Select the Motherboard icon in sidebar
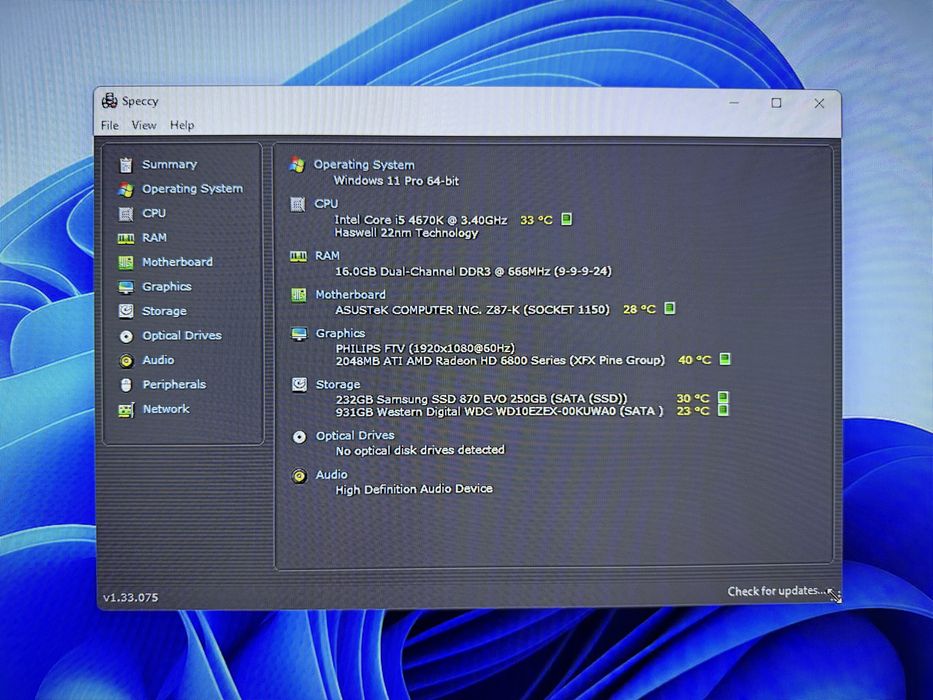The width and height of the screenshot is (933, 700). click(126, 262)
